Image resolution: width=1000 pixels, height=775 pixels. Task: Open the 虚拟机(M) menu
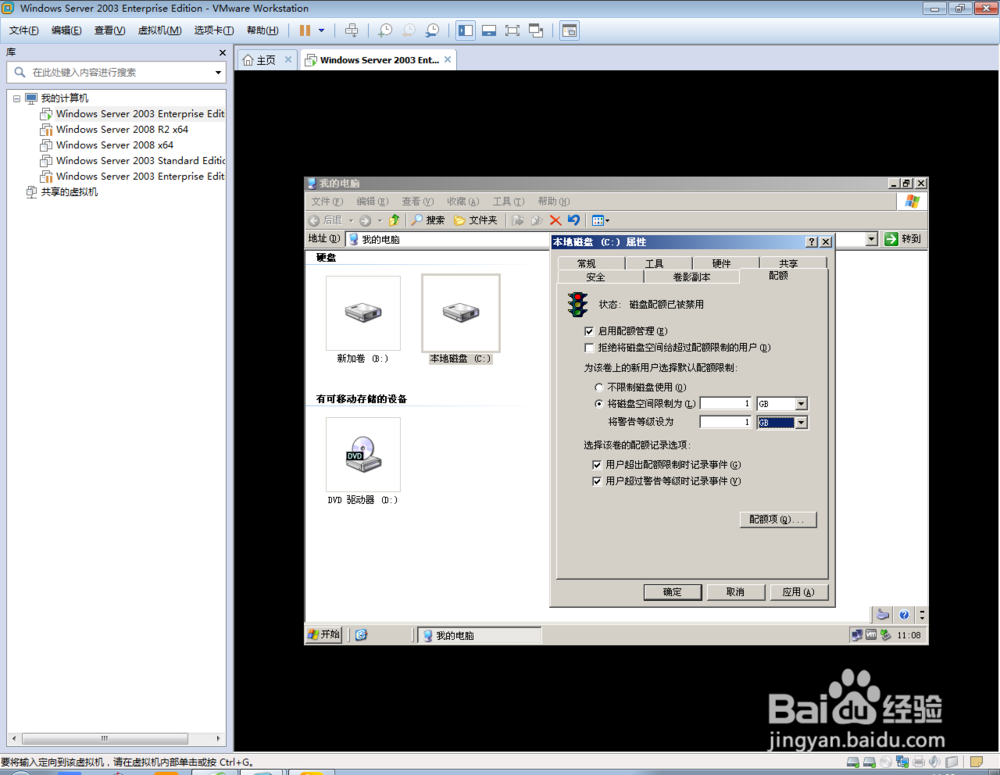159,31
